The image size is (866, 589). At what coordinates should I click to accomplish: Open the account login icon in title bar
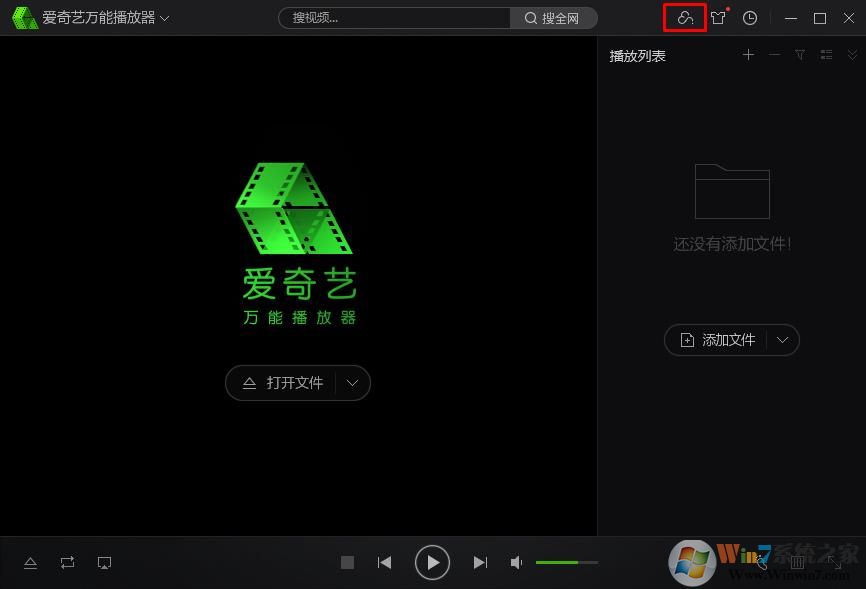pos(685,18)
